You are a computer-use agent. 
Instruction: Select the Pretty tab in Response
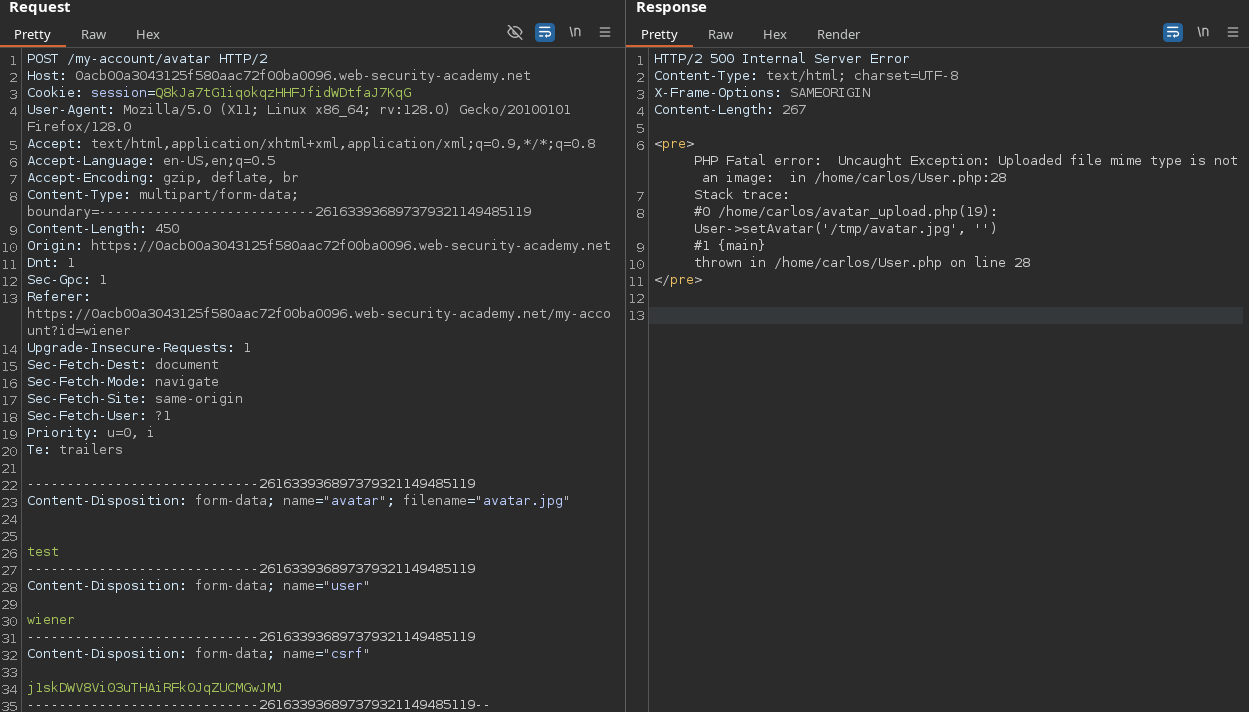659,34
